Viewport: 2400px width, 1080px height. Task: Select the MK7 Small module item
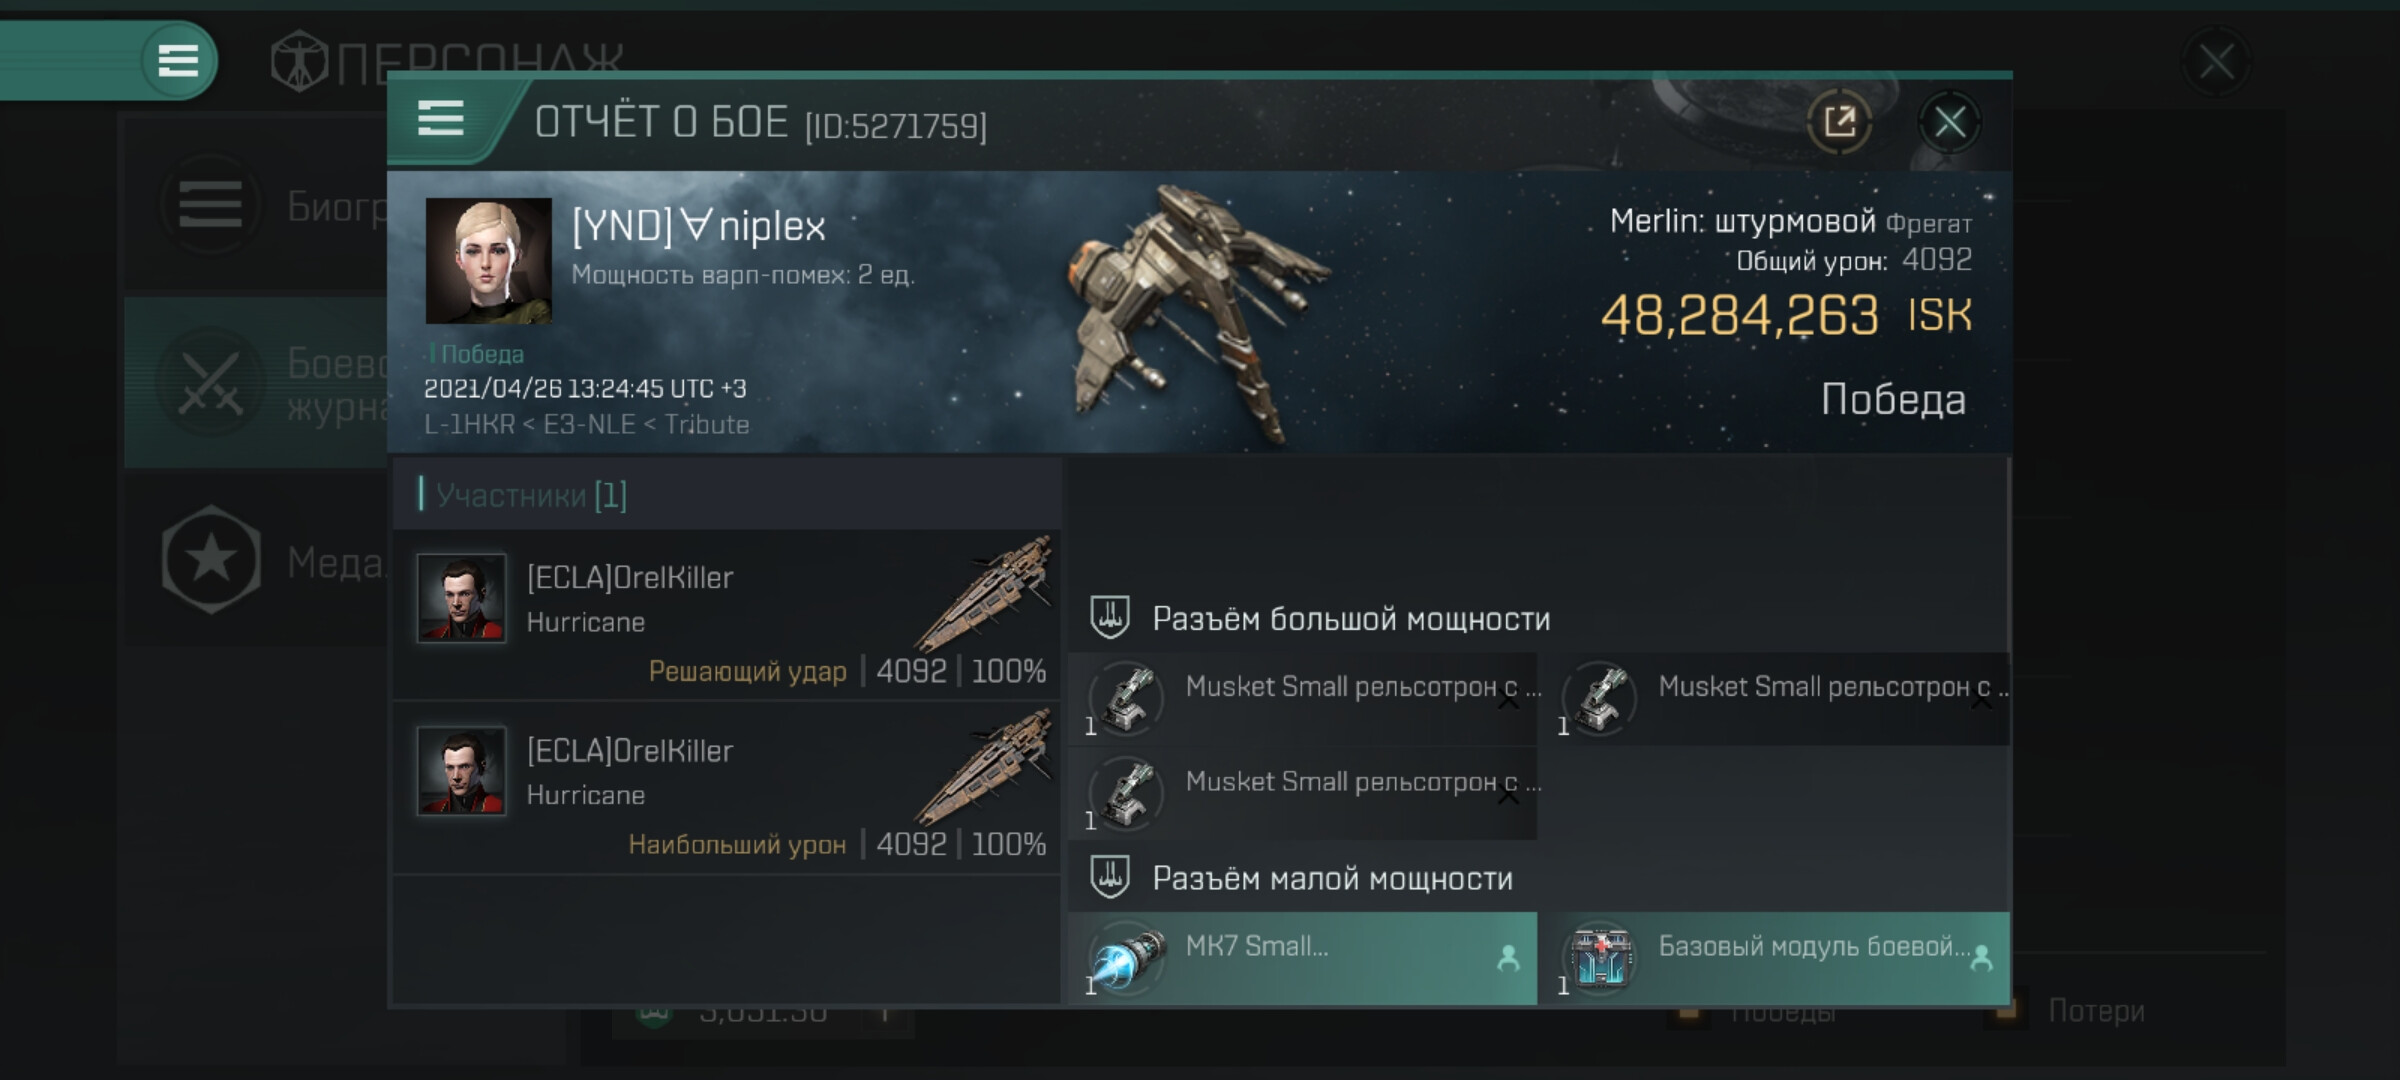(1302, 958)
